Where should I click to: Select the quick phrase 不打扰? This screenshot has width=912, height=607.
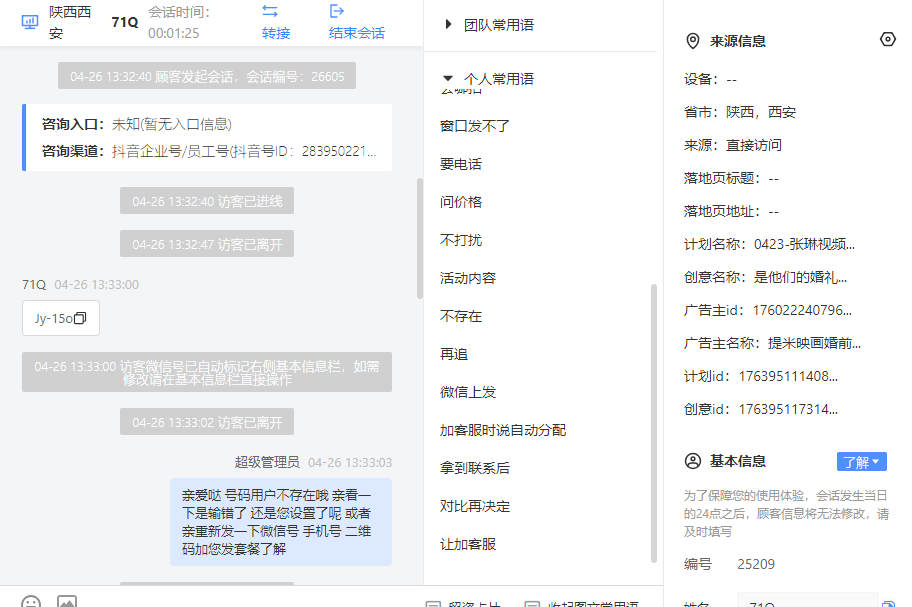pos(461,240)
